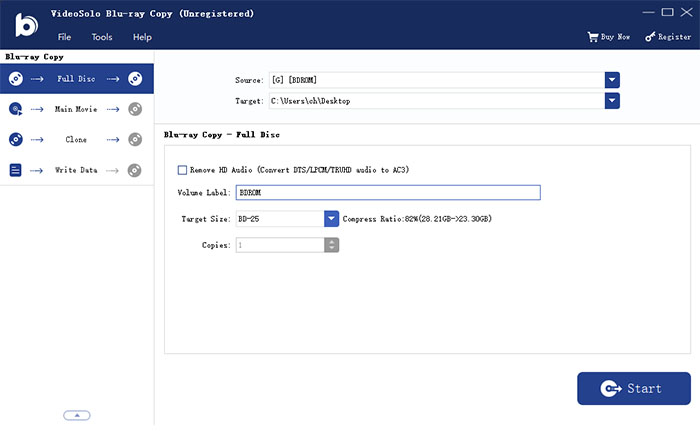The image size is (700, 432).
Task: Click the Source field [G] [BDROM]
Action: tap(437, 80)
